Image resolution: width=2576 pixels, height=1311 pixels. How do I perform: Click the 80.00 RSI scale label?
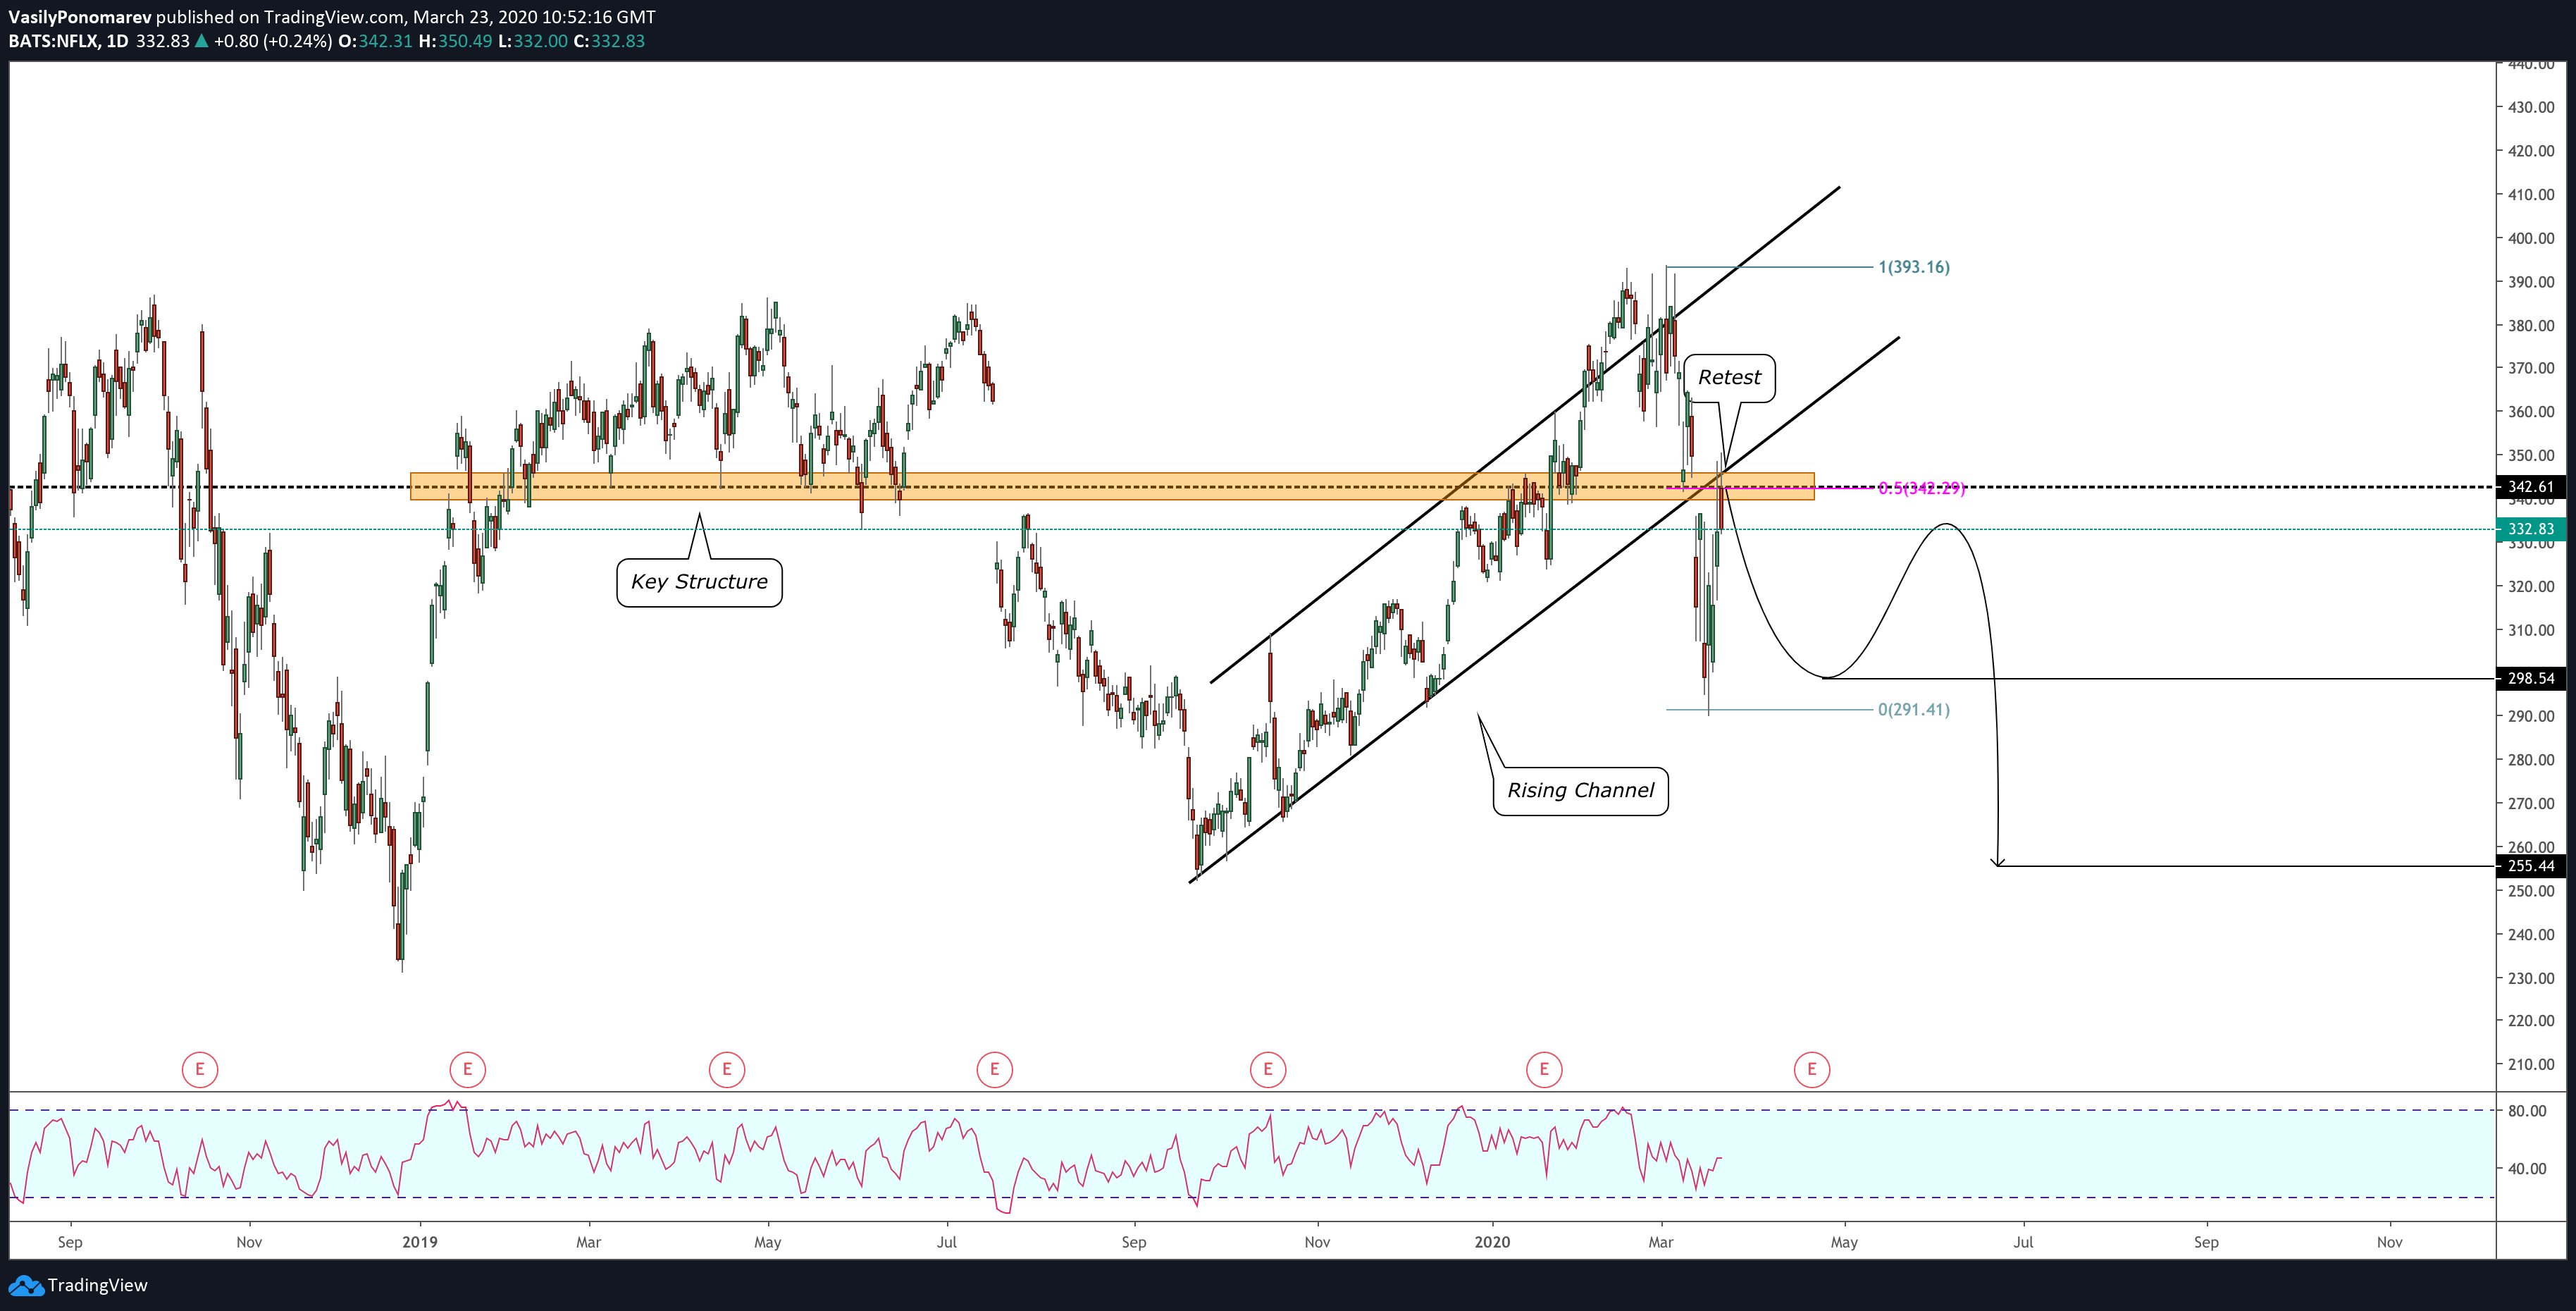[x=2527, y=1111]
